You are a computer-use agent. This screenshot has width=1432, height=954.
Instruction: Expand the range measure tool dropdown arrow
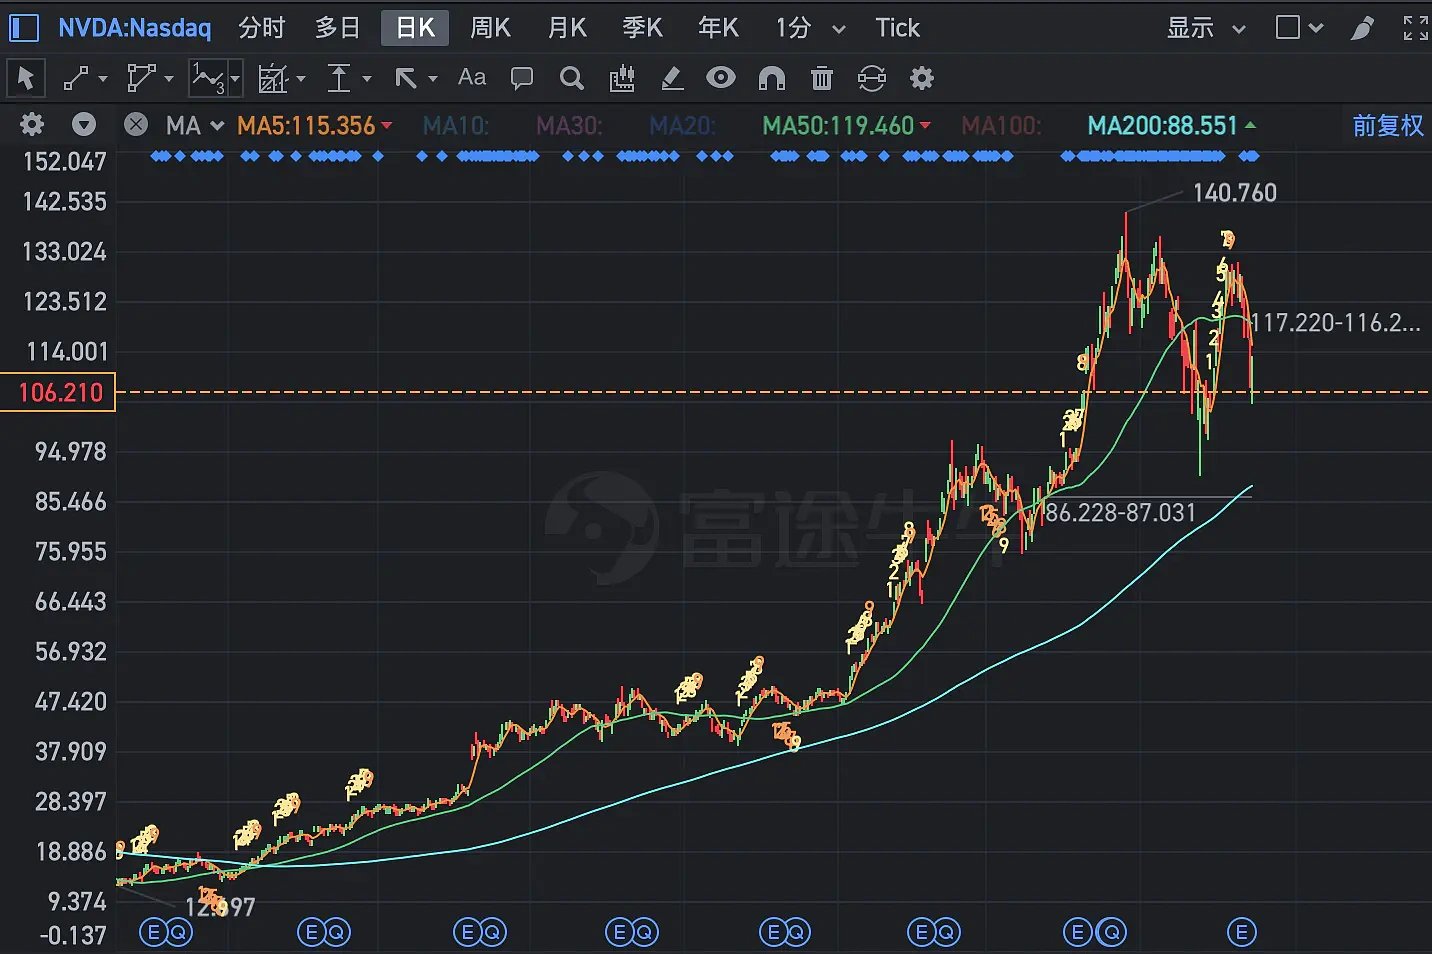367,78
